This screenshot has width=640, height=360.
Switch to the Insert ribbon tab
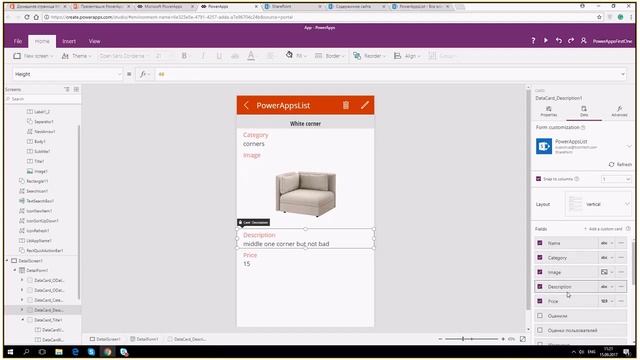69,41
